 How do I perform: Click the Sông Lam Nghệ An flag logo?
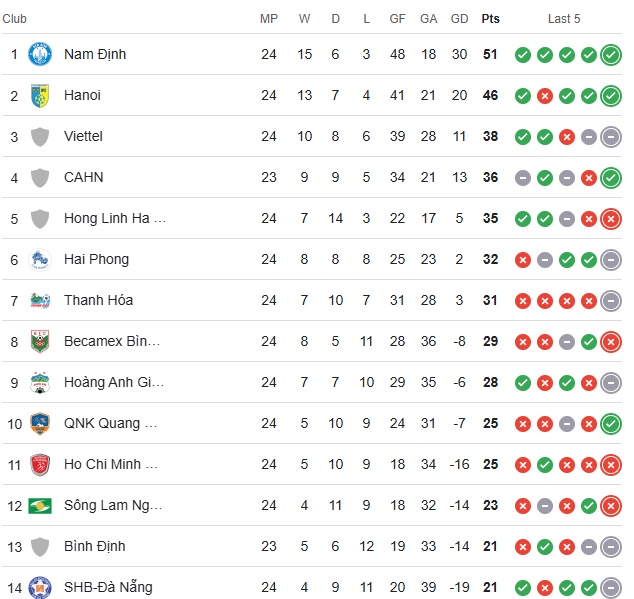pos(40,506)
